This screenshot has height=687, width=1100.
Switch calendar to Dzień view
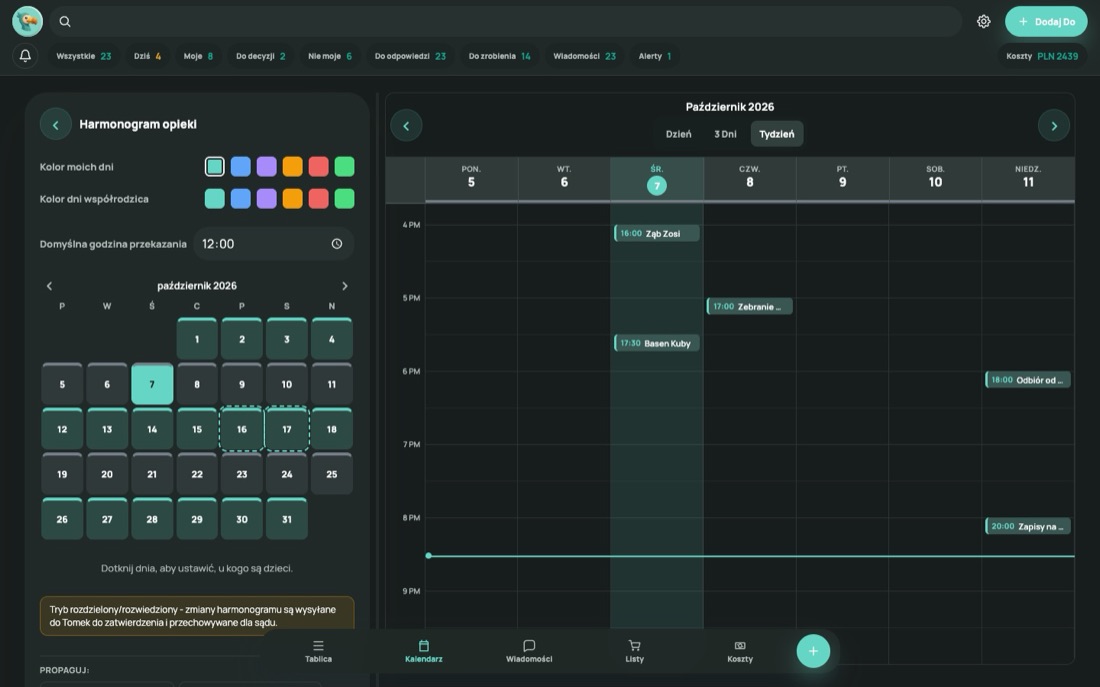click(678, 134)
